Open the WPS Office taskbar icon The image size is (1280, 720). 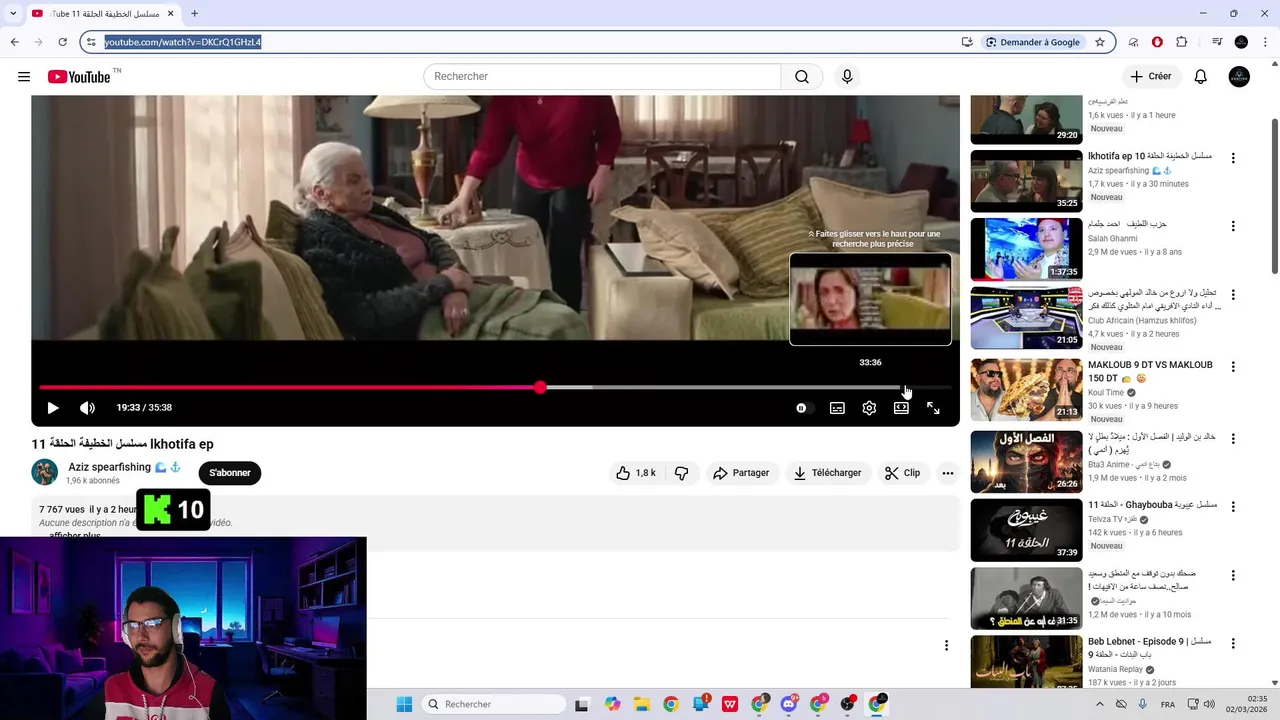(x=730, y=704)
